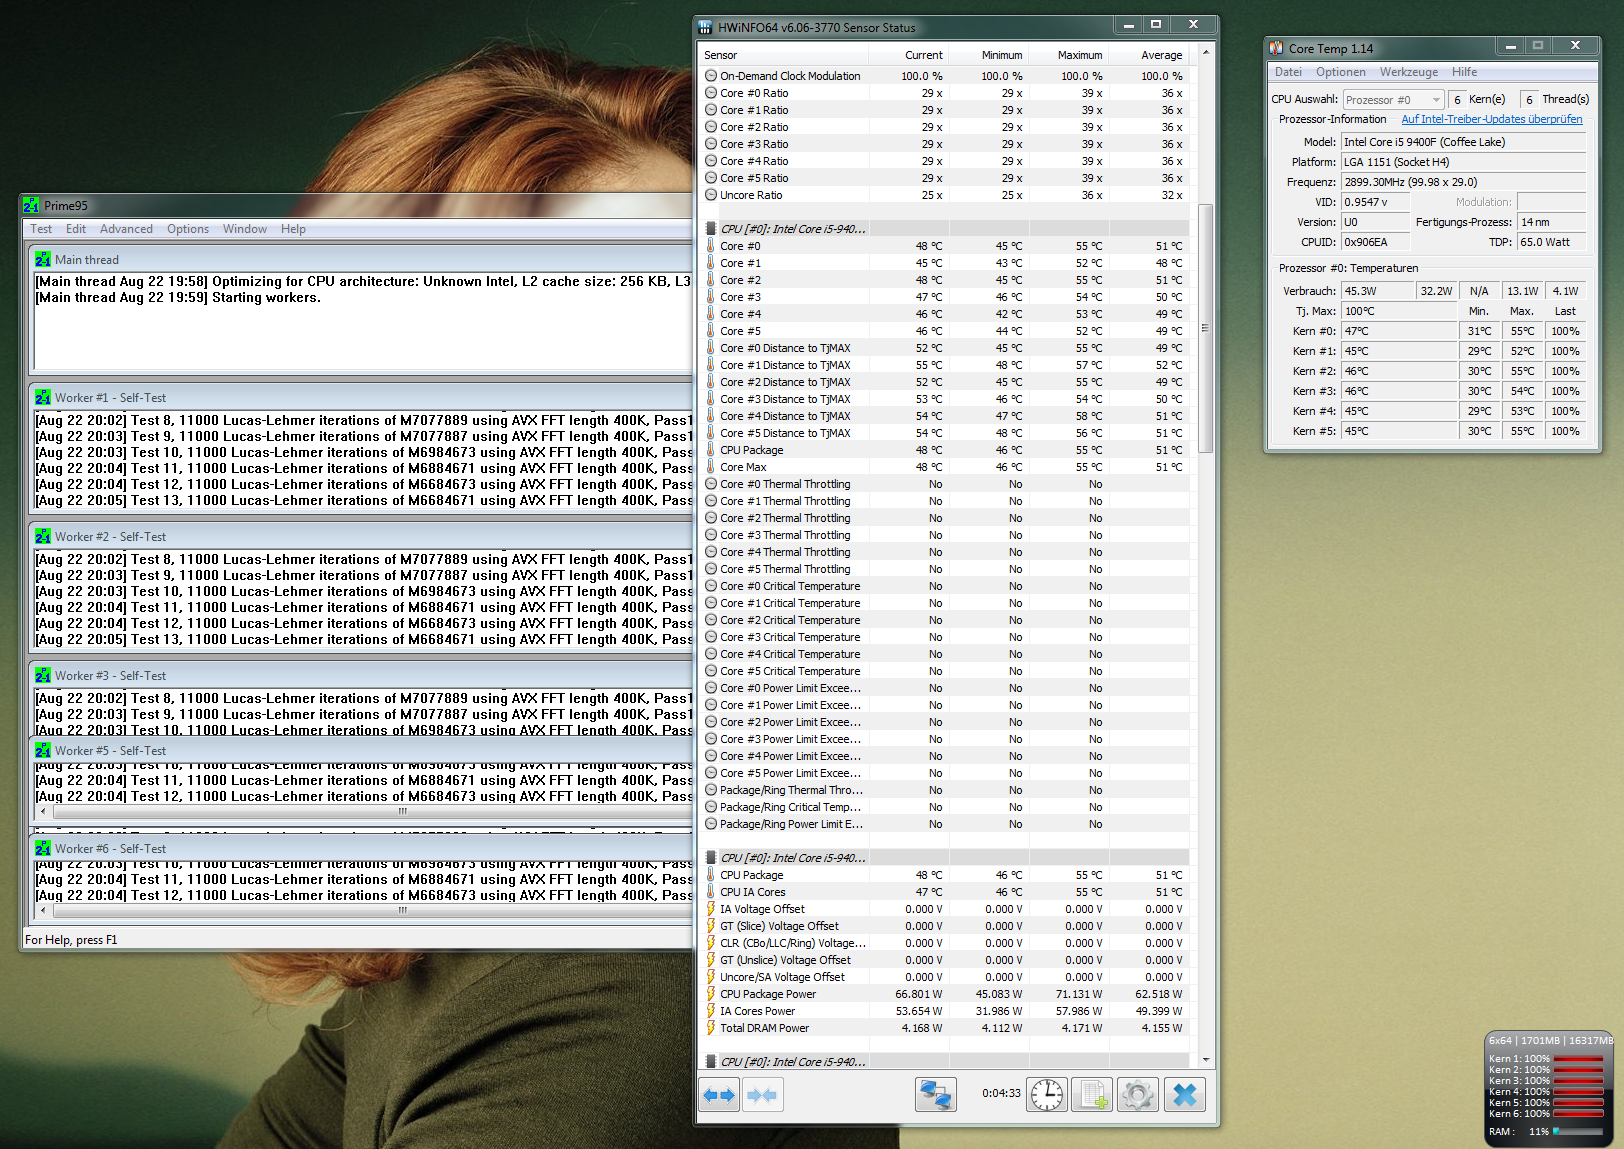Click the Prime95 title bar application icon
This screenshot has width=1624, height=1149.
(x=32, y=205)
